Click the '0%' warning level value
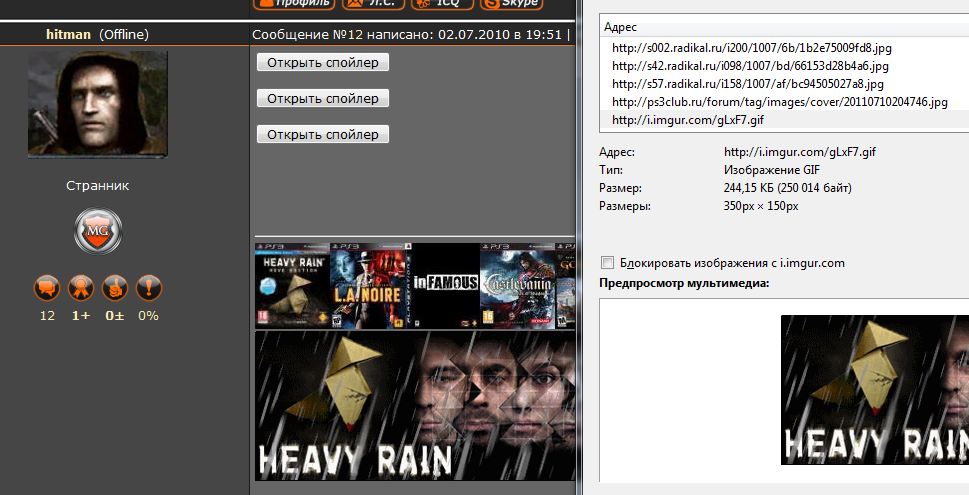The height and width of the screenshot is (495, 969). [148, 316]
